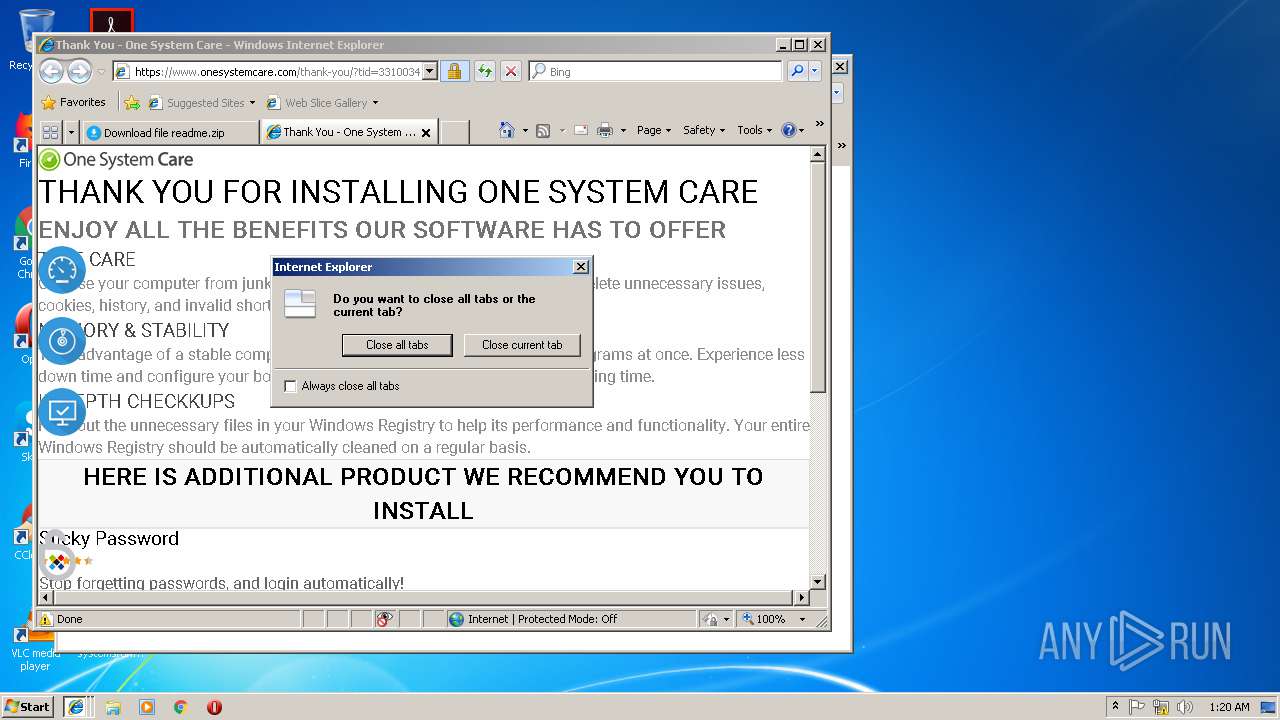Image resolution: width=1280 pixels, height=720 pixels.
Task: Click the privacy report eye icon in status bar
Action: 385,619
